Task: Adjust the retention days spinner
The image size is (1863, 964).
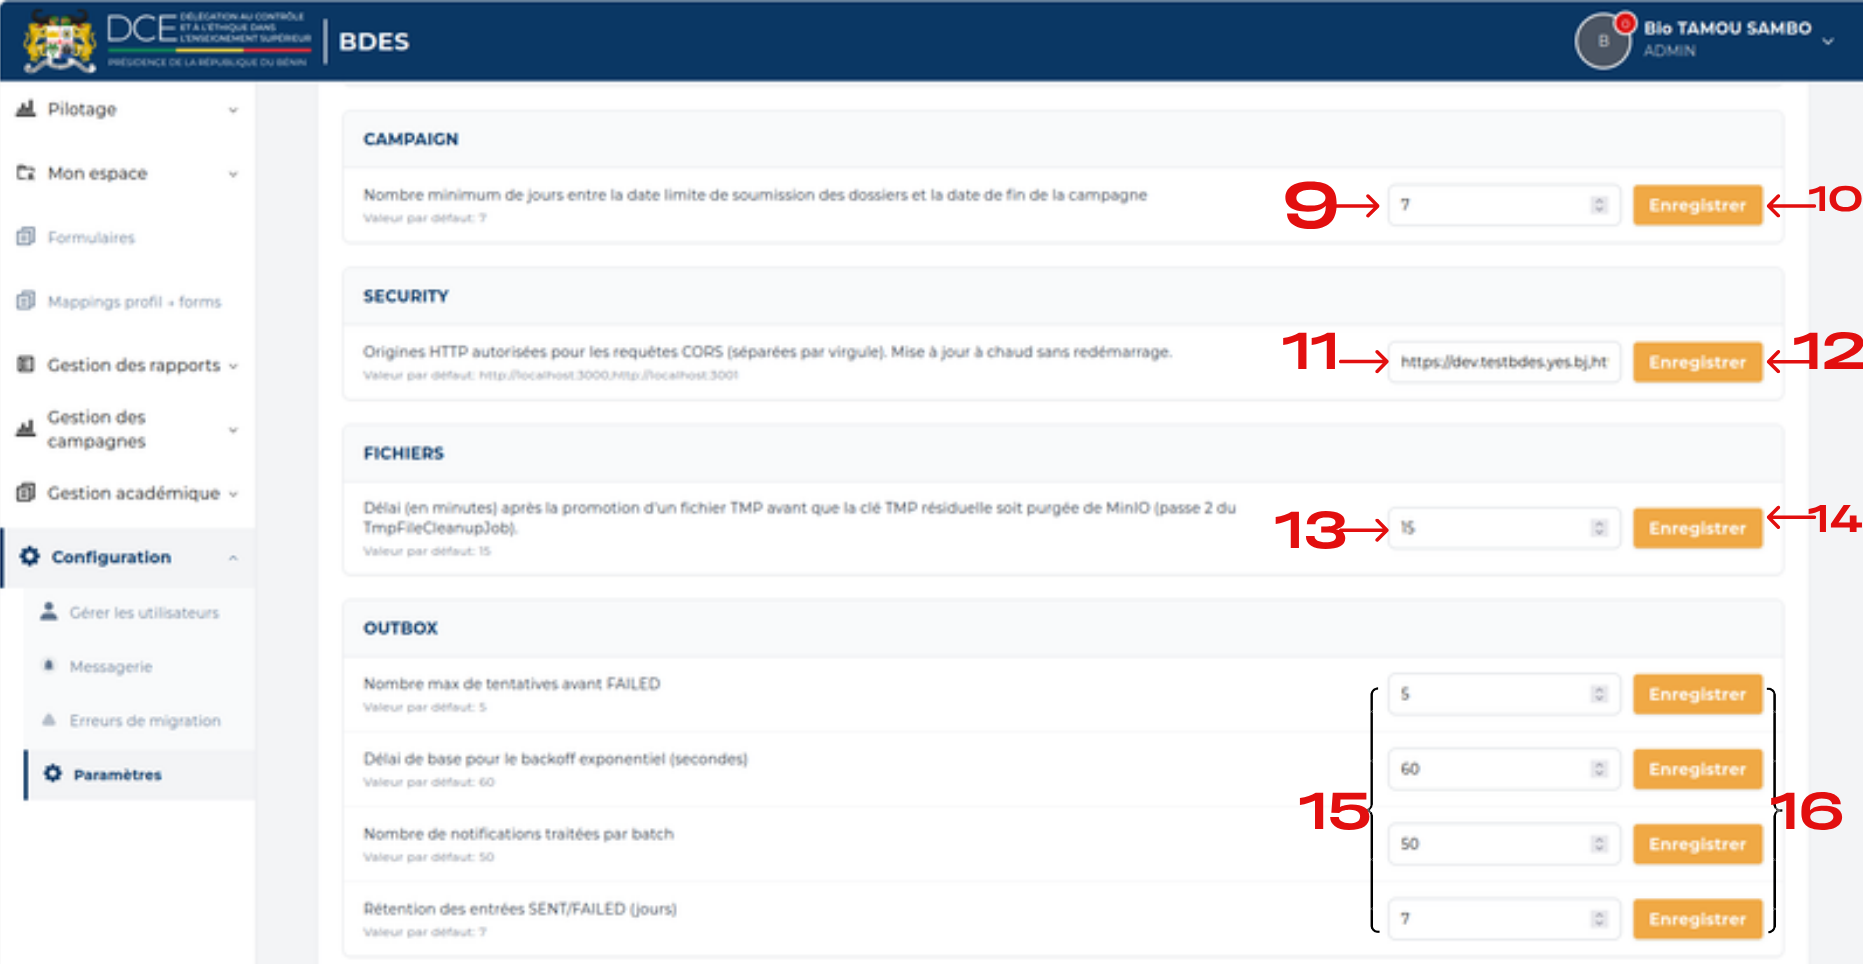Action: click(x=1598, y=919)
